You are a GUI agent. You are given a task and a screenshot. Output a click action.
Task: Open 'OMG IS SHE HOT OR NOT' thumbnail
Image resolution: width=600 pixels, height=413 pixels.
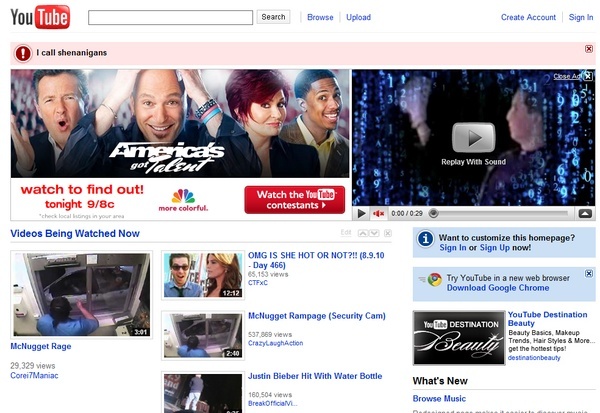coord(203,275)
